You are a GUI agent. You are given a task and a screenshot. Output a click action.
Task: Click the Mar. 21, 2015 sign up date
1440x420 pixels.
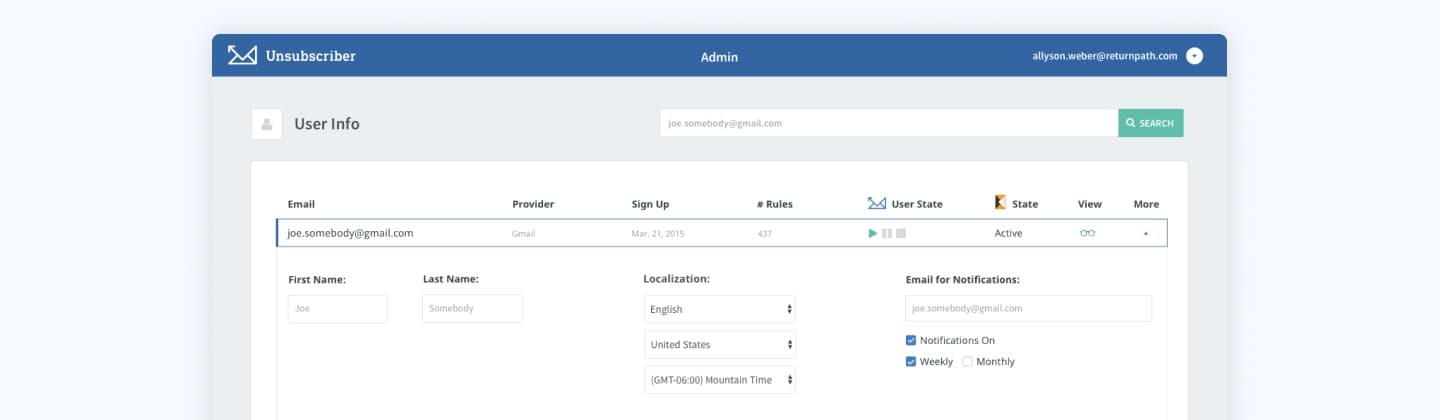[x=656, y=233]
